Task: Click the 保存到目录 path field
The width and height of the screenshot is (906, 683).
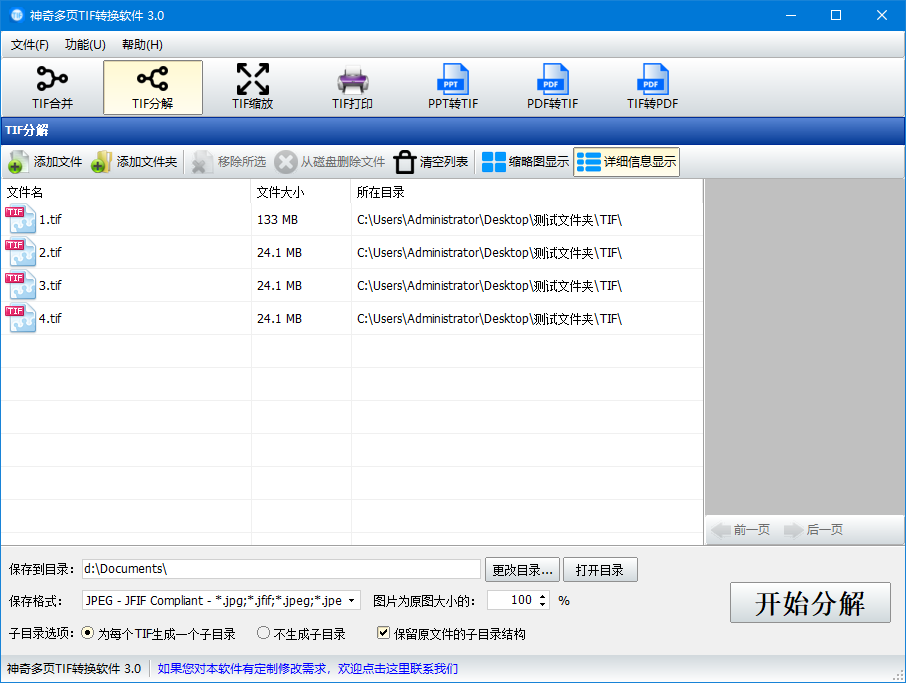Action: click(x=281, y=569)
